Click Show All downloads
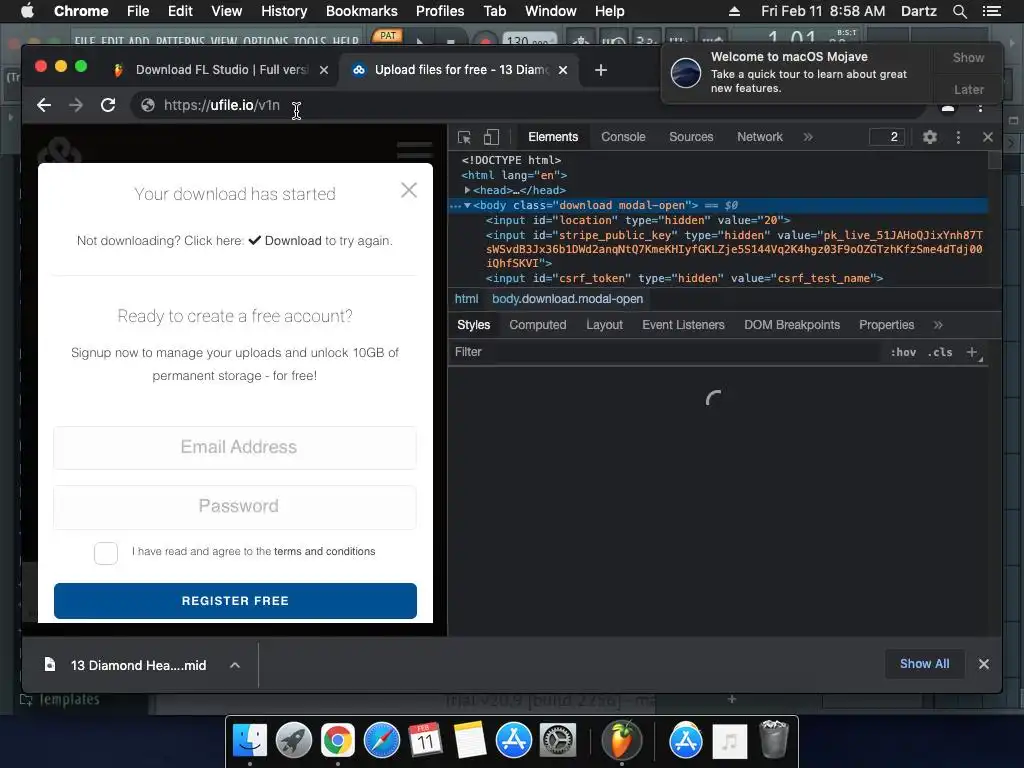 pos(924,664)
